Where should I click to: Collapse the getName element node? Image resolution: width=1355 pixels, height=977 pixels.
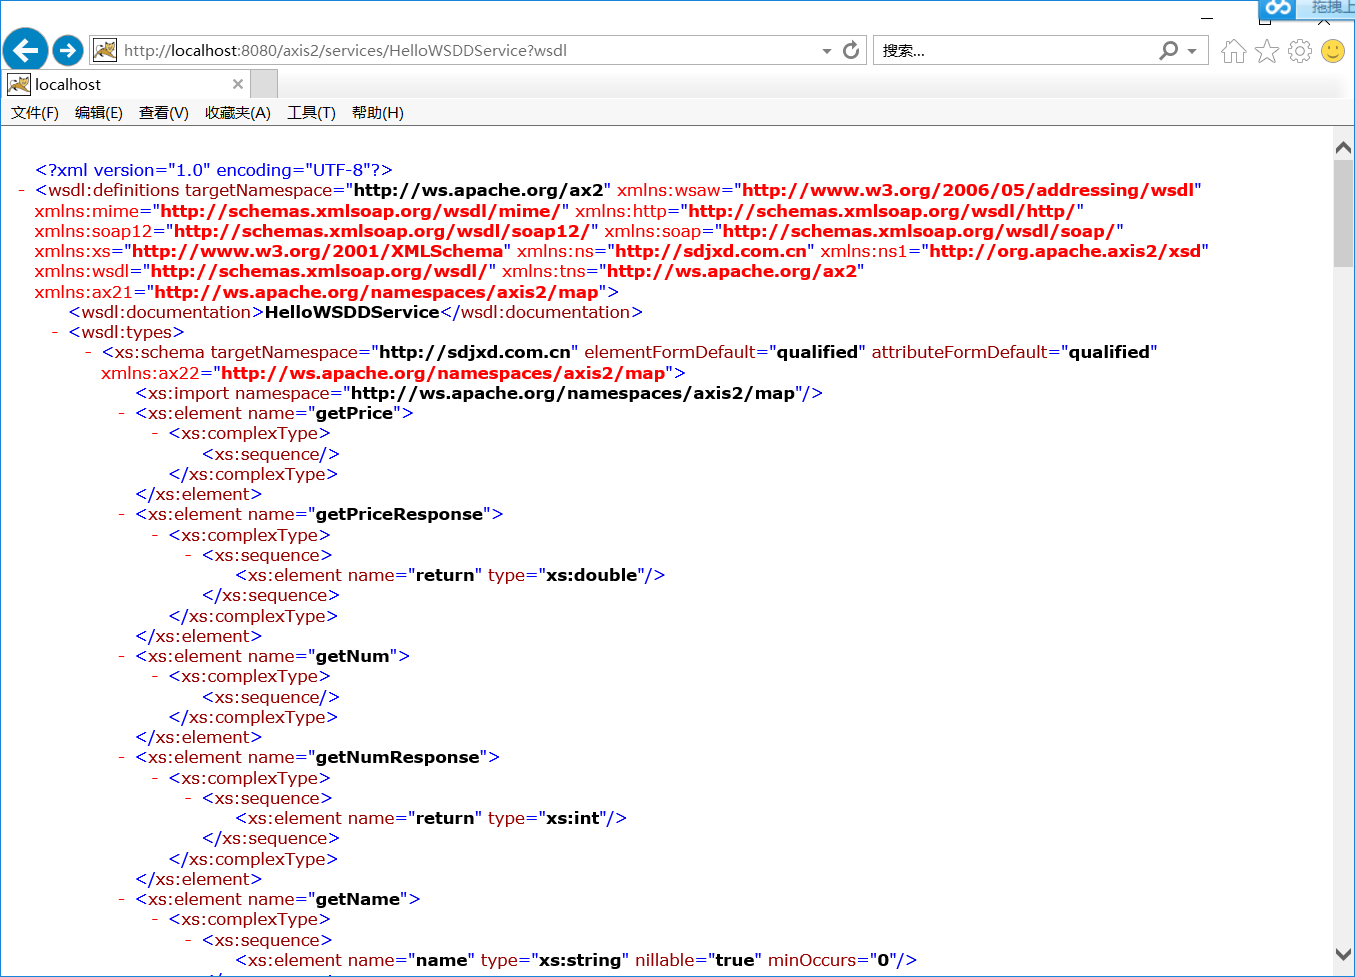click(x=121, y=899)
